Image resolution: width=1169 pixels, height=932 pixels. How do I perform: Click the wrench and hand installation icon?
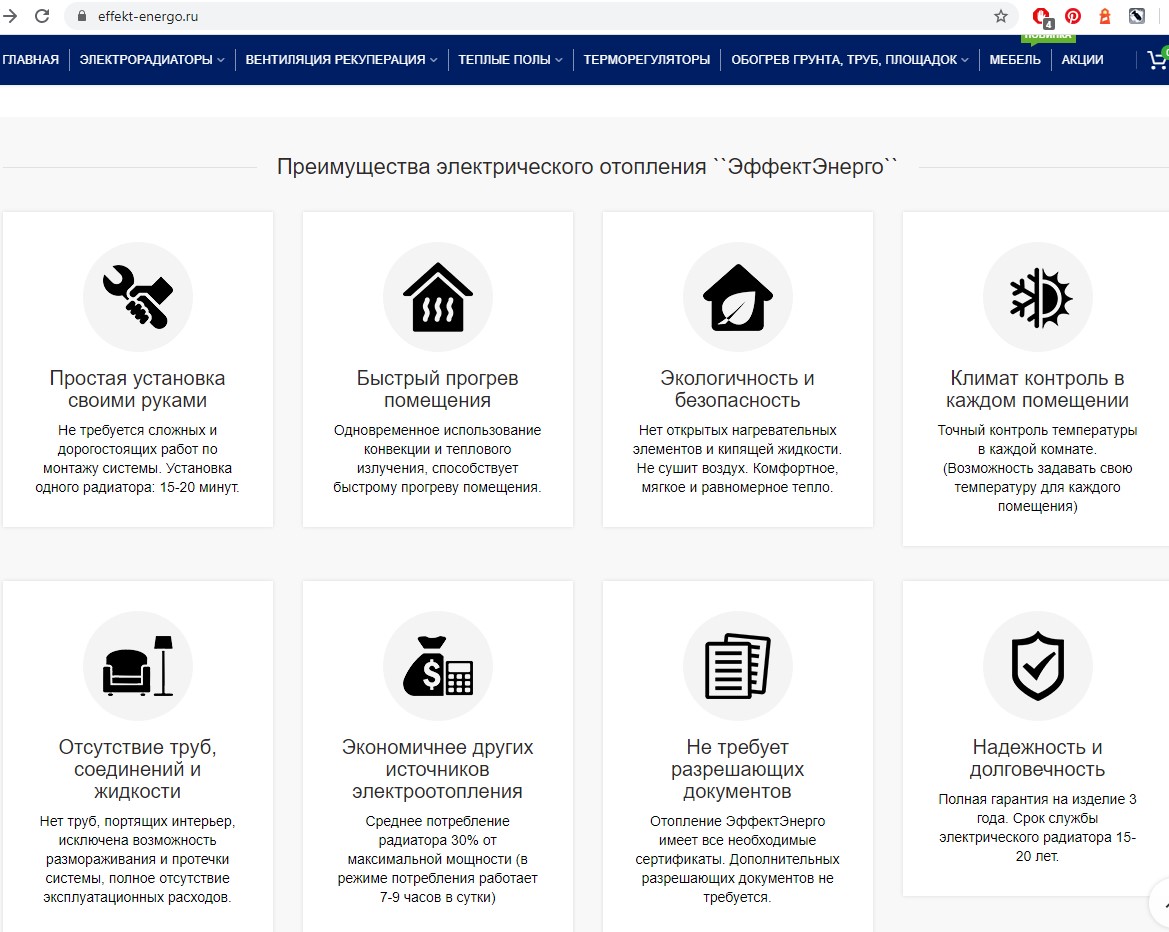tap(138, 297)
